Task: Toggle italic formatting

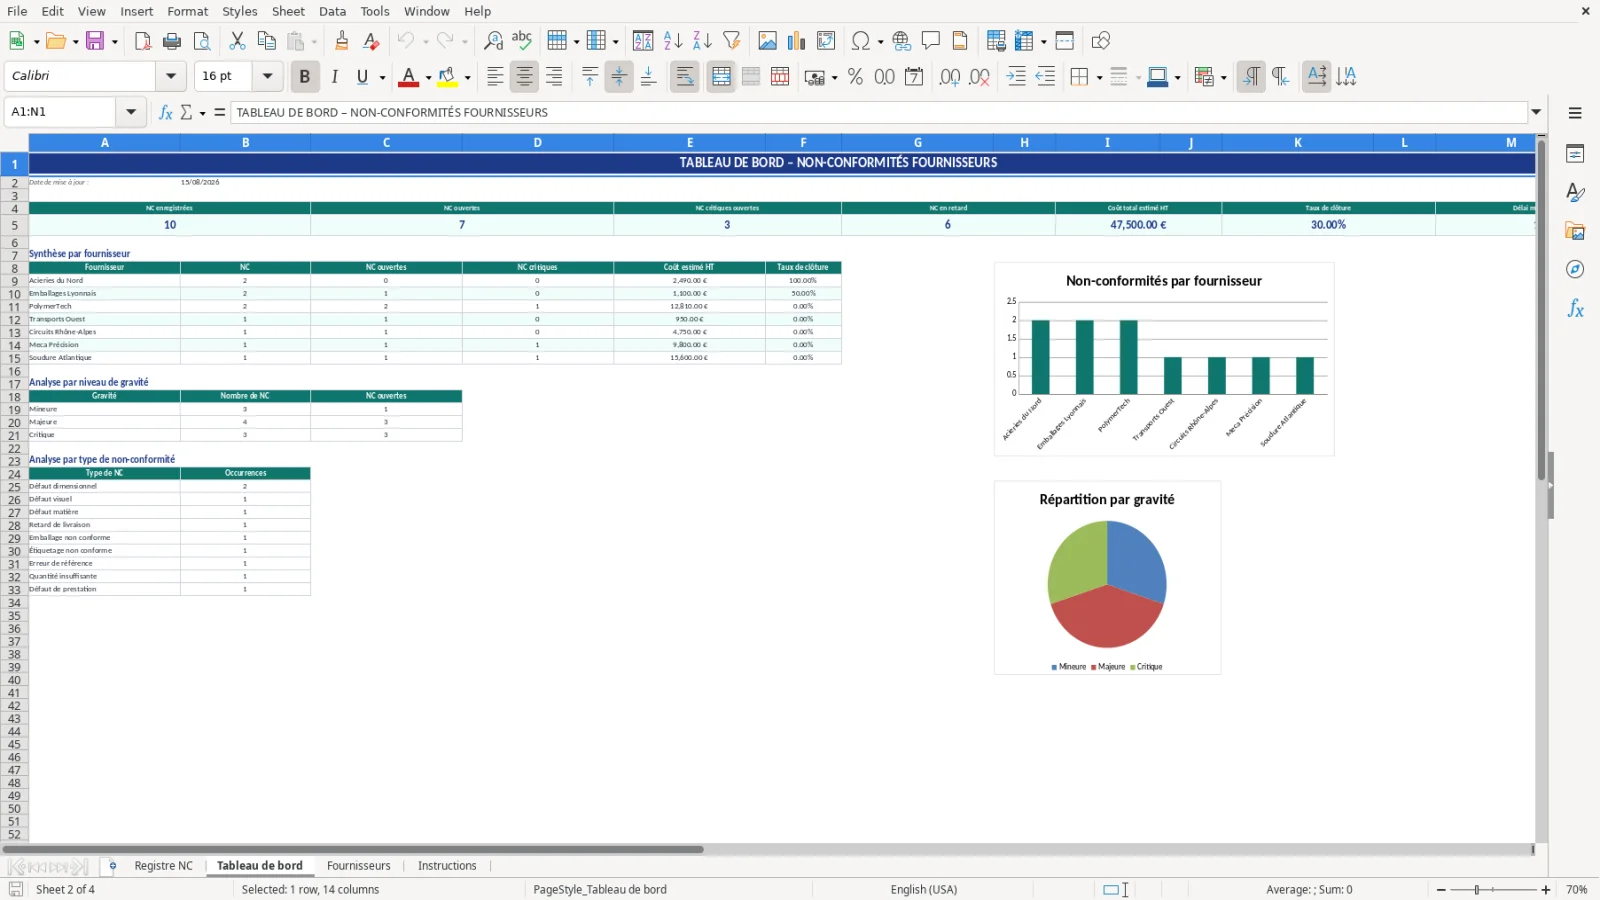Action: (334, 77)
